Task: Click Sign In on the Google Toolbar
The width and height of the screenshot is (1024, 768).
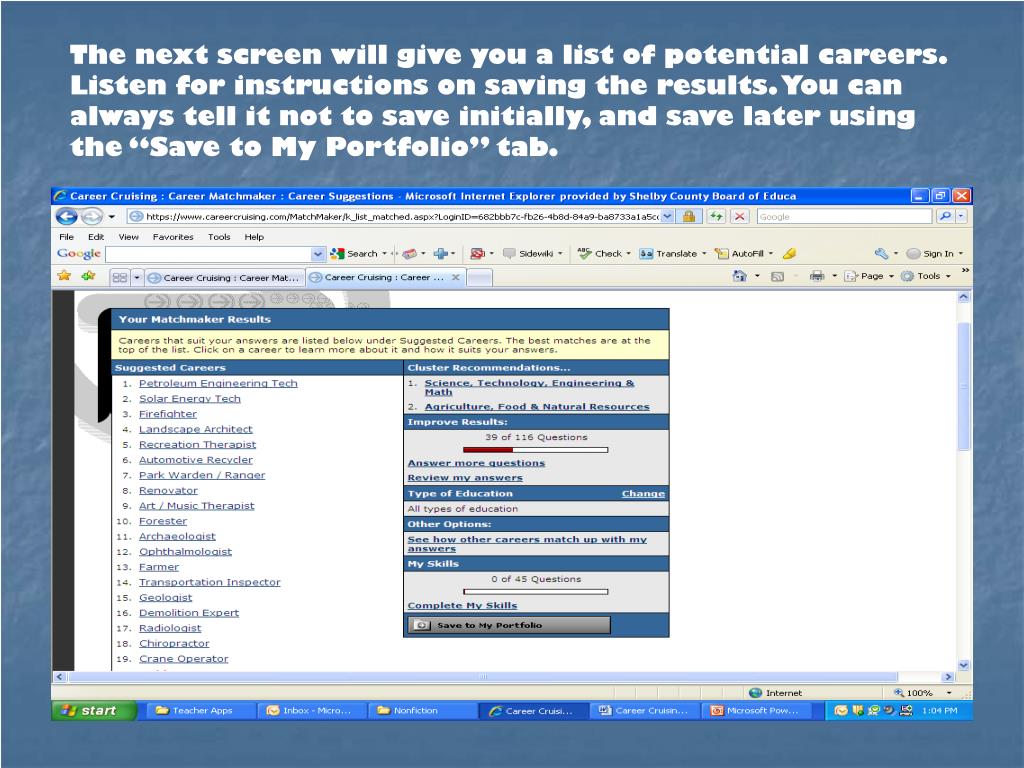Action: pos(931,253)
